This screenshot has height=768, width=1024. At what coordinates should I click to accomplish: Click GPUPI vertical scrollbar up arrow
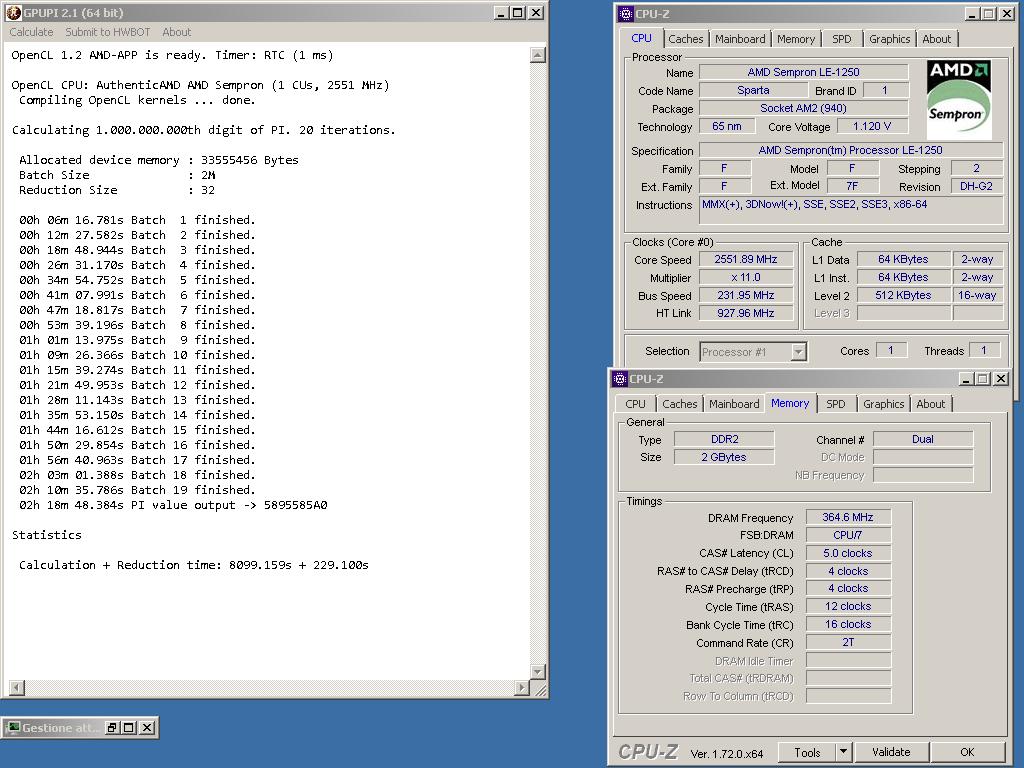coord(537,55)
